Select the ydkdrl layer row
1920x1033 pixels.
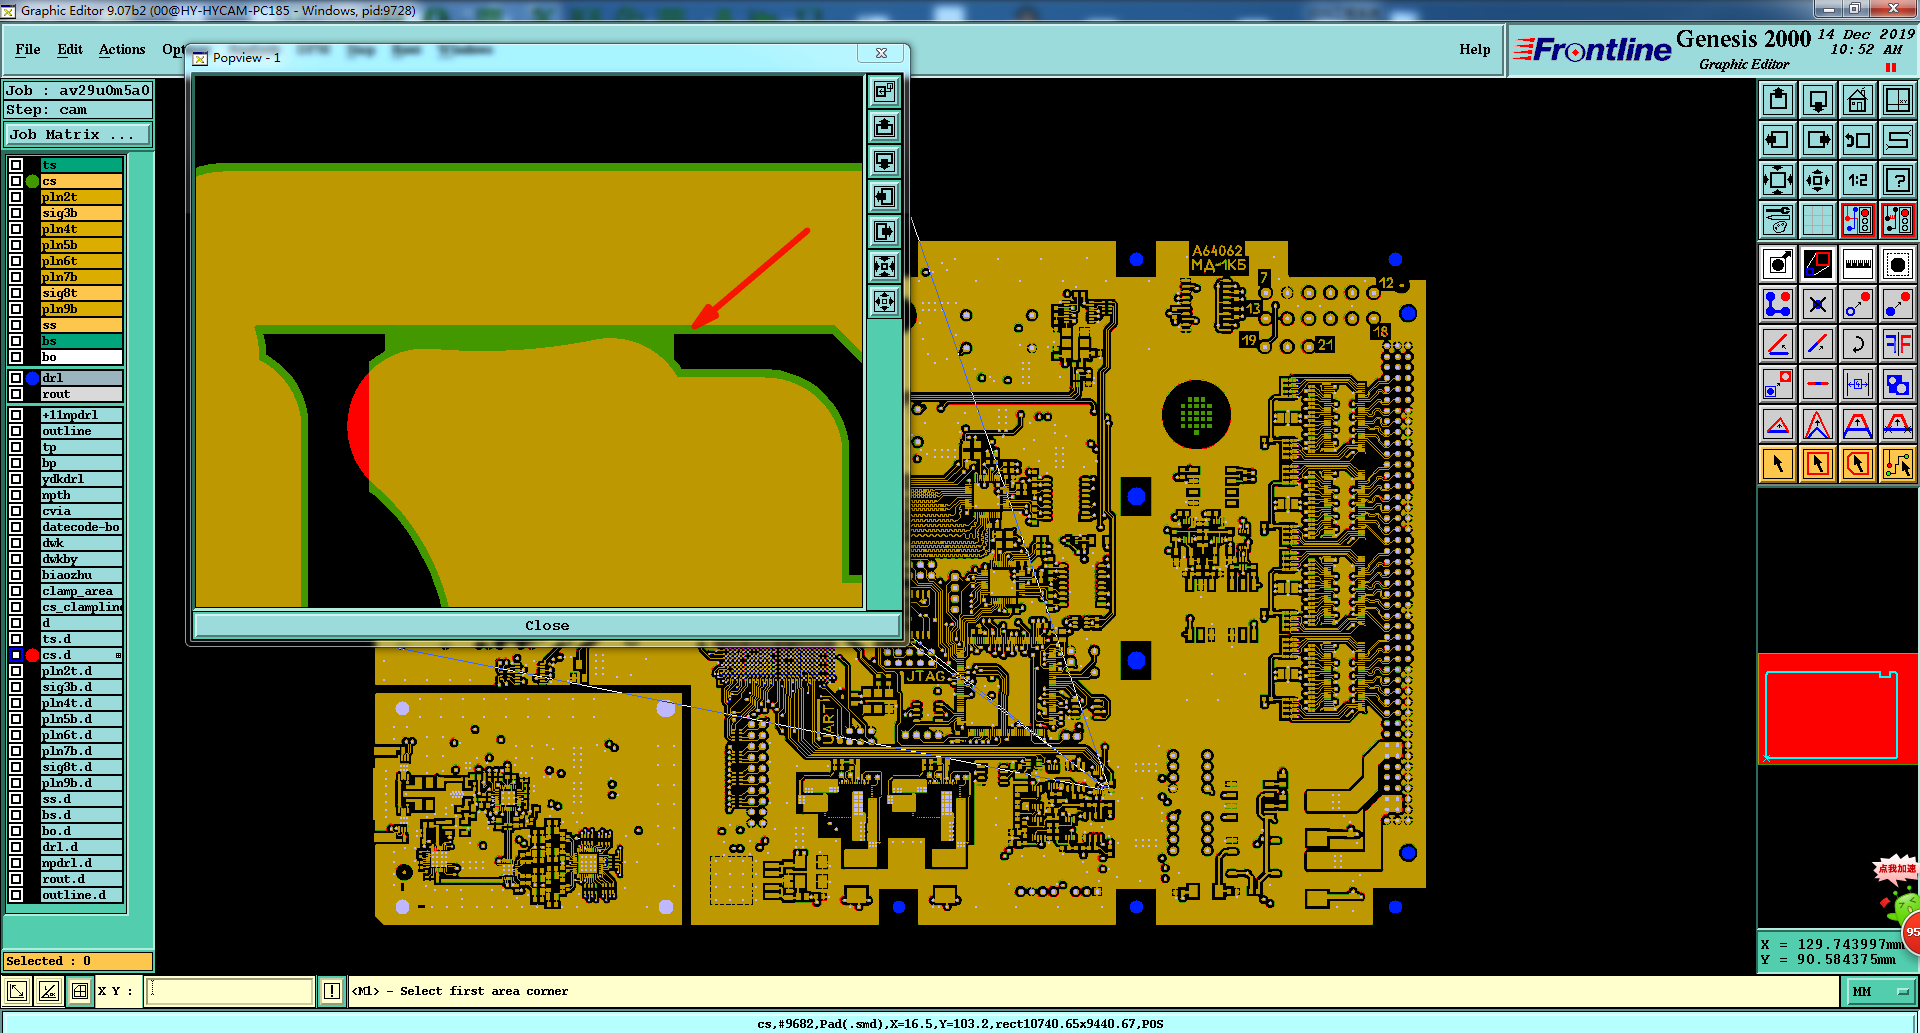point(82,479)
